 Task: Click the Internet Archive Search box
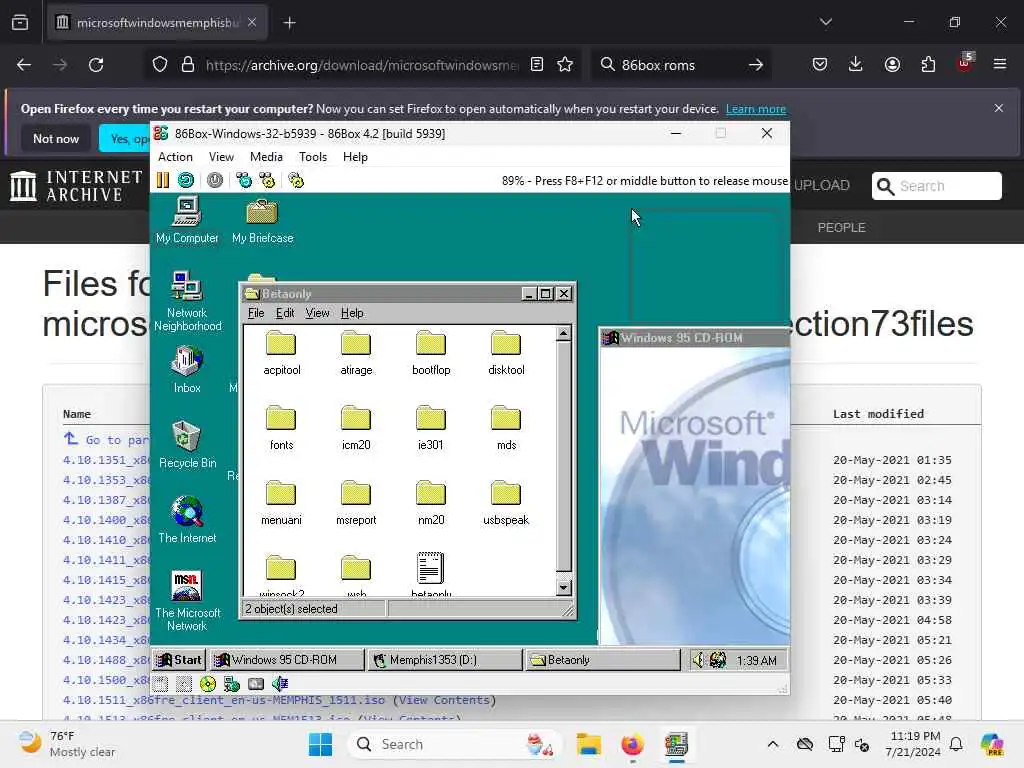coord(936,186)
